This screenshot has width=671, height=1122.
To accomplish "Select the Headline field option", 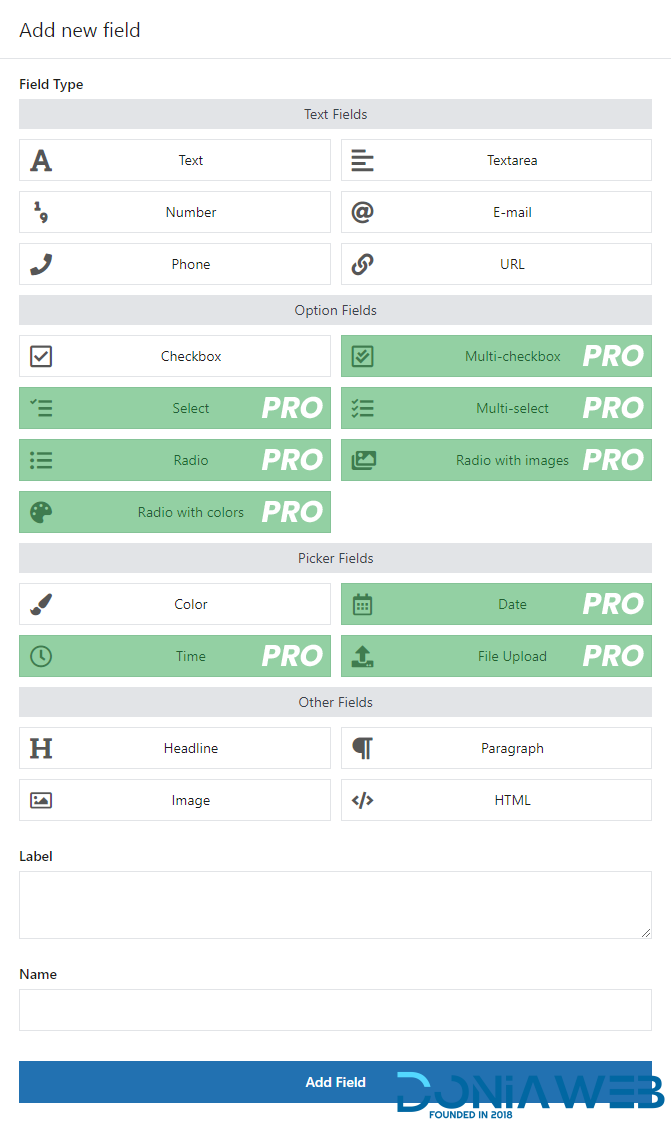I will tap(175, 748).
